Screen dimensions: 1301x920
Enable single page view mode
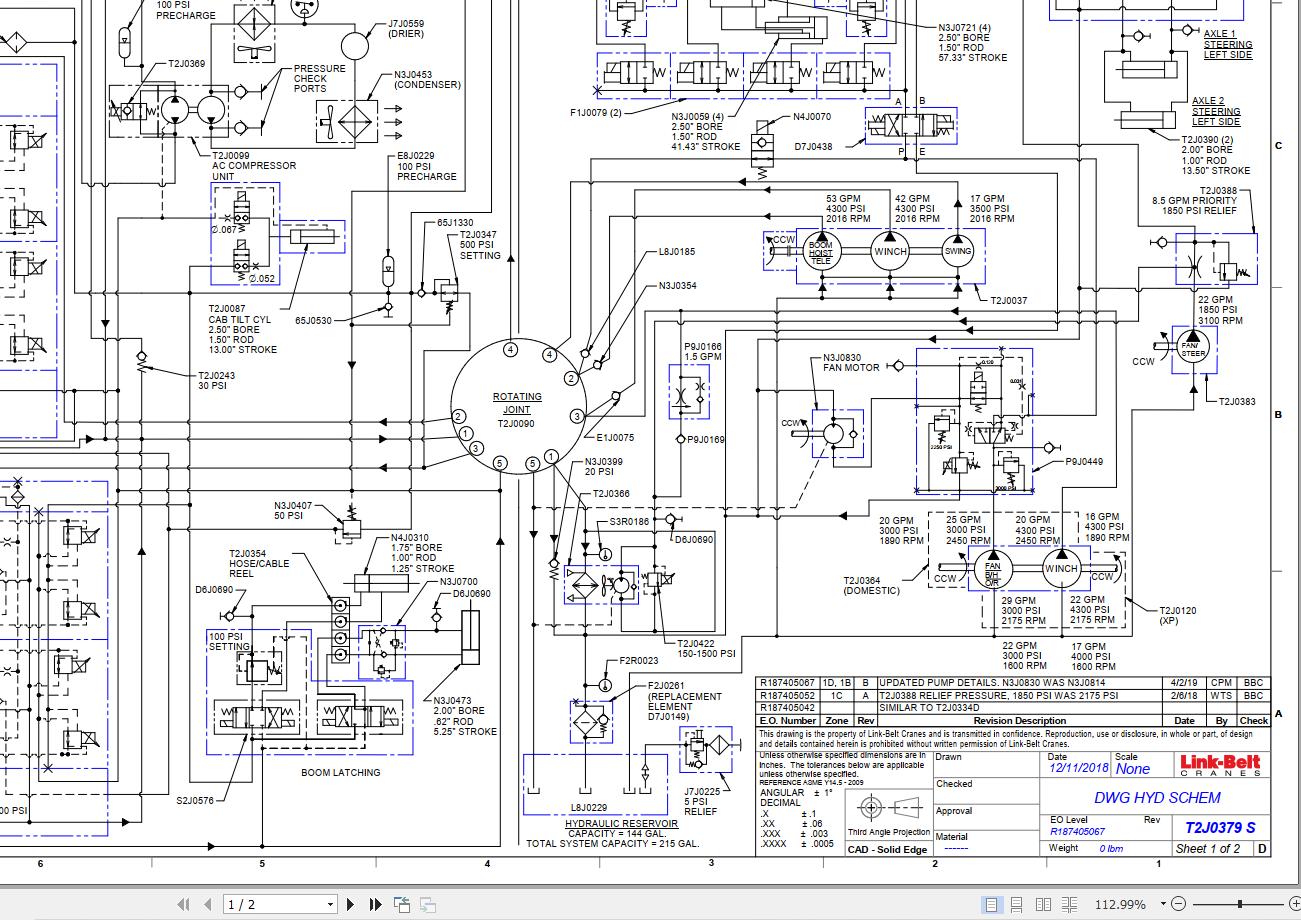pyautogui.click(x=991, y=904)
